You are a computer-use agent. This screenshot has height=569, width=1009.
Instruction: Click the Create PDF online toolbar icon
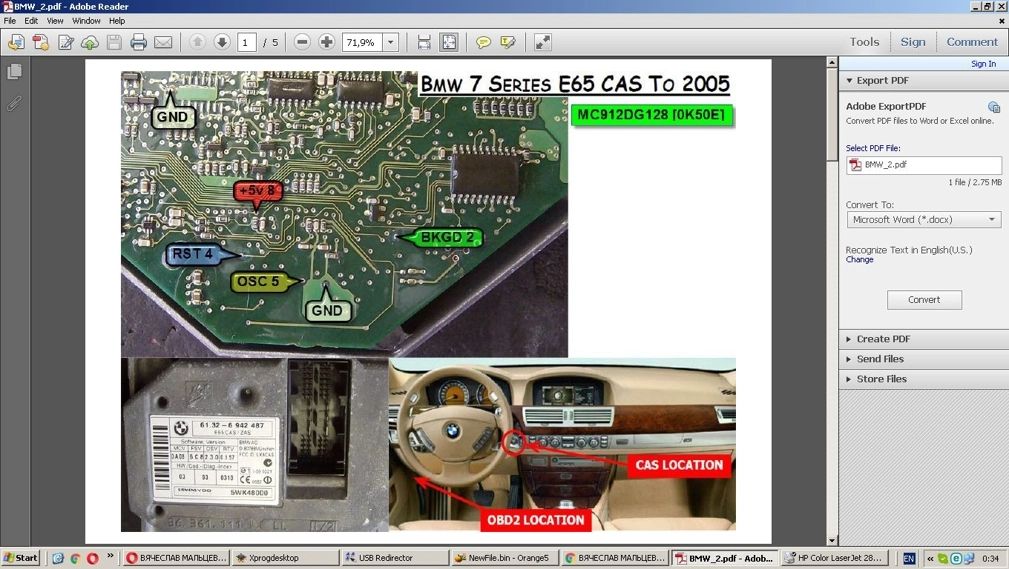[x=41, y=42]
